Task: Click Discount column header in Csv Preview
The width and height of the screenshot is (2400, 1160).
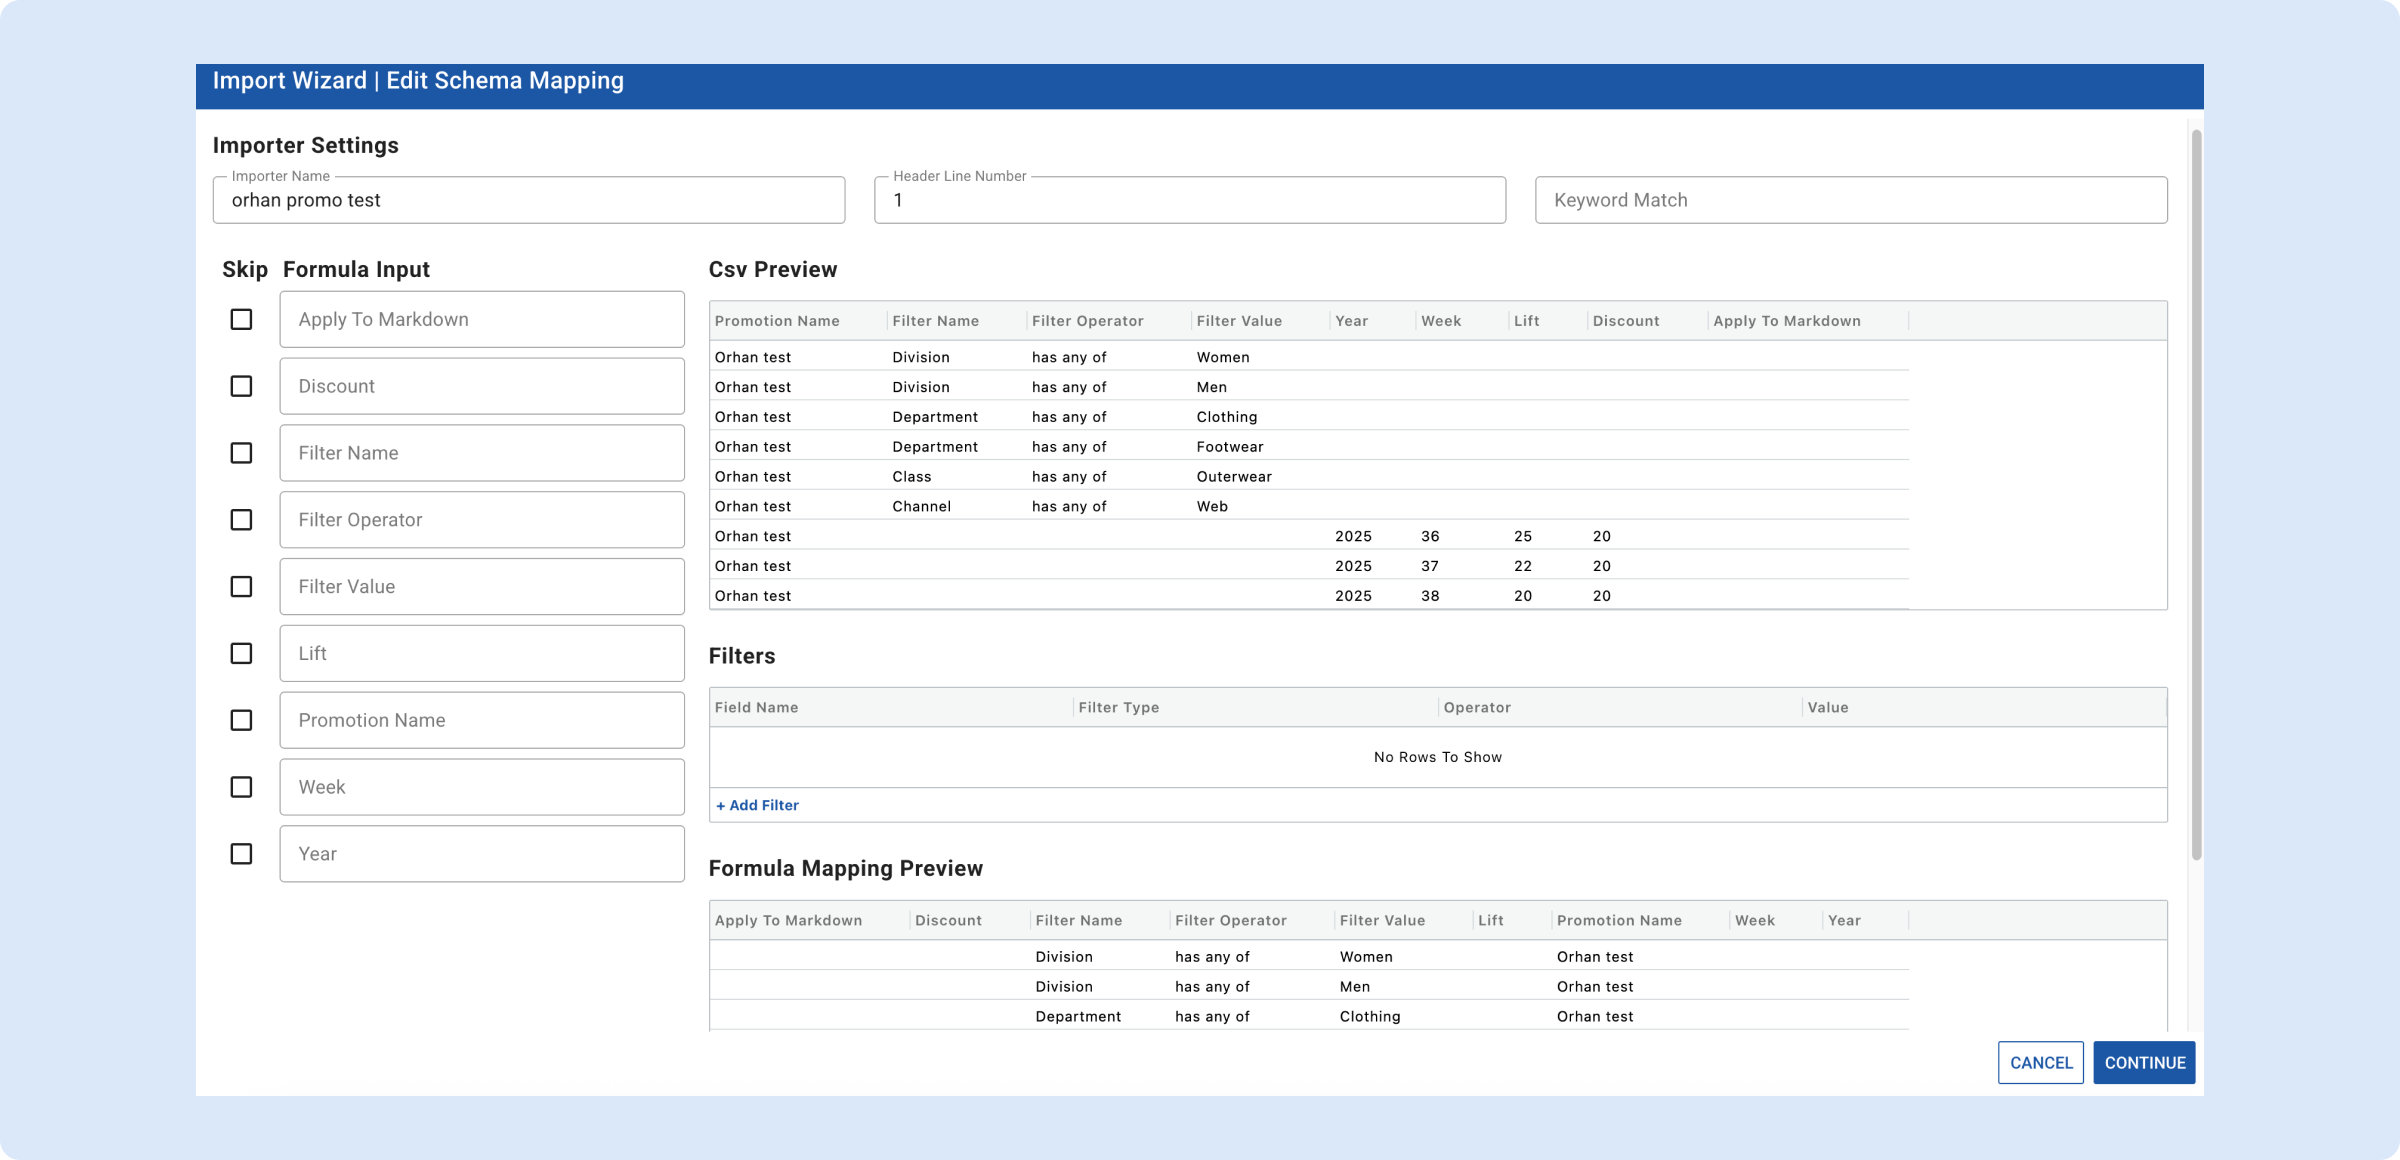Action: pos(1626,321)
